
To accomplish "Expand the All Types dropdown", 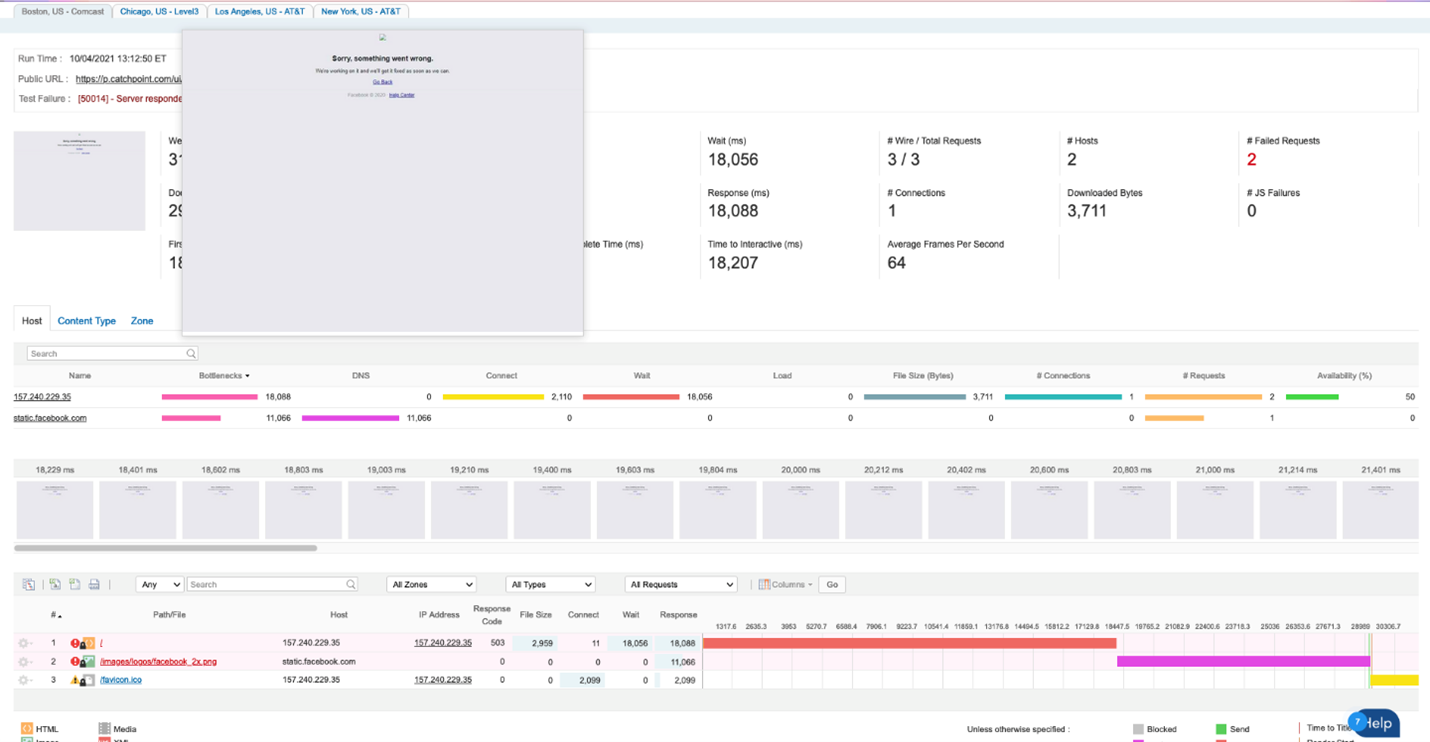I will (x=550, y=584).
